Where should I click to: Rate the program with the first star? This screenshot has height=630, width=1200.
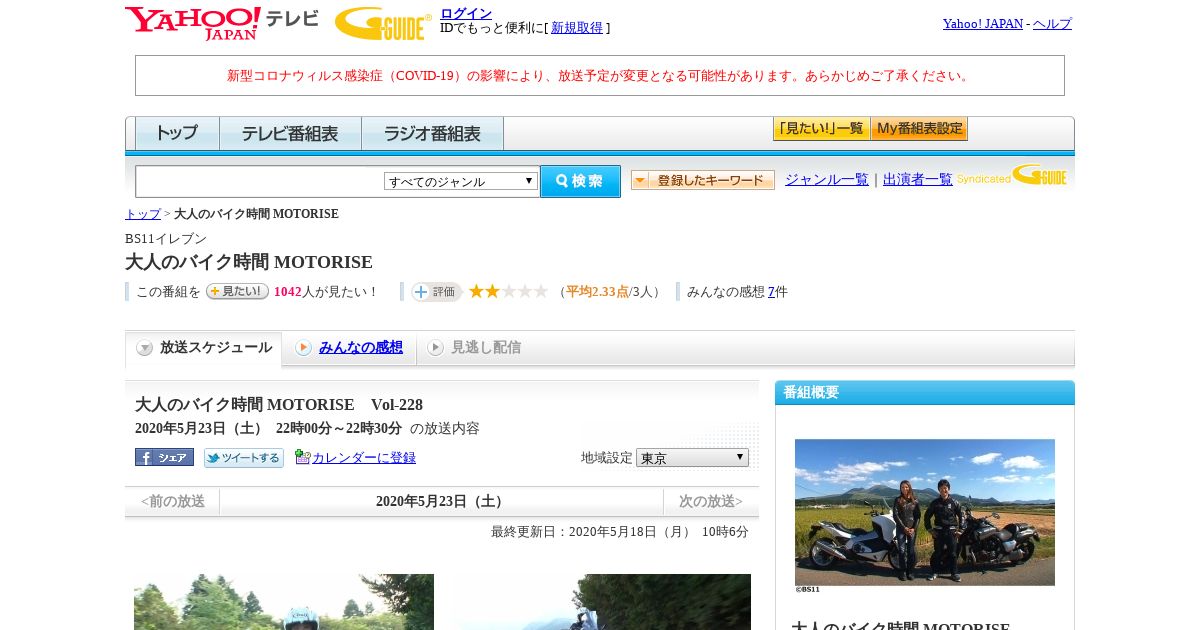477,291
